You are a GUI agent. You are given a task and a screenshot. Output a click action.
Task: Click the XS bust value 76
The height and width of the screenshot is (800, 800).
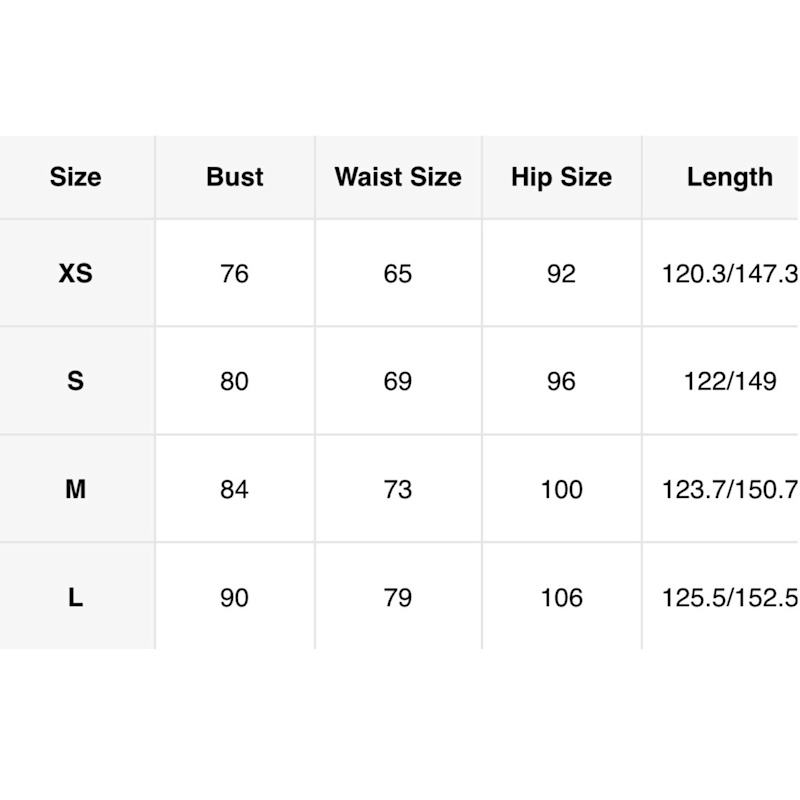(234, 273)
